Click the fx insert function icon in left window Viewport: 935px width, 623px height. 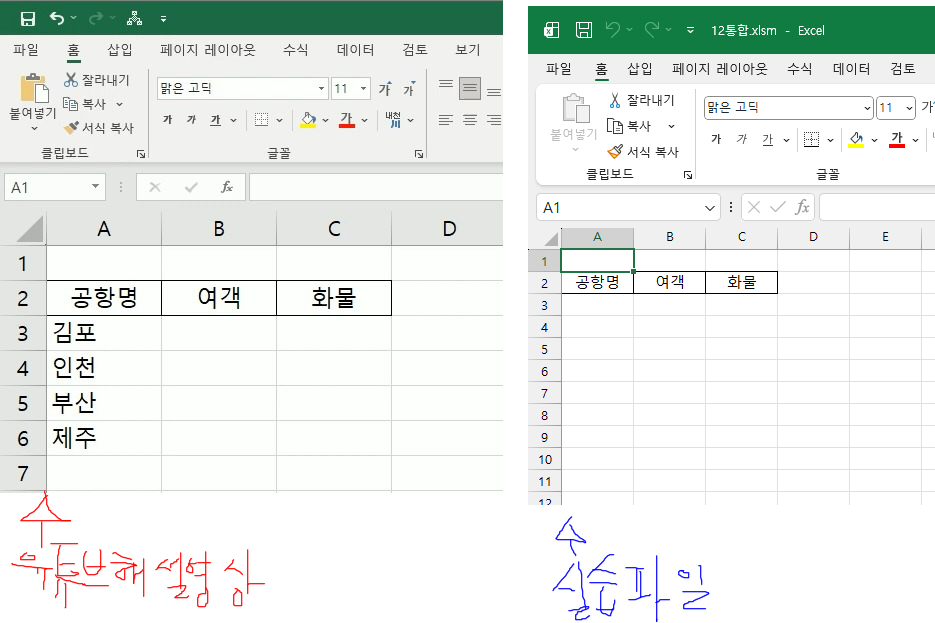pos(227,187)
